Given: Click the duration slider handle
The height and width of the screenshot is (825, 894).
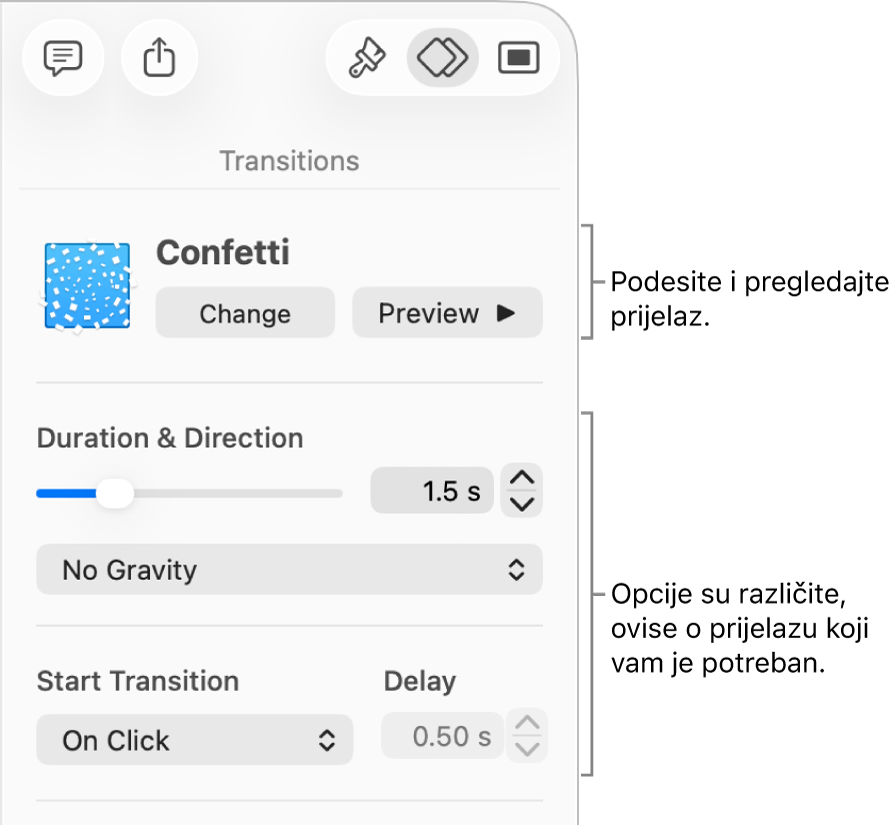Looking at the screenshot, I should pyautogui.click(x=117, y=493).
